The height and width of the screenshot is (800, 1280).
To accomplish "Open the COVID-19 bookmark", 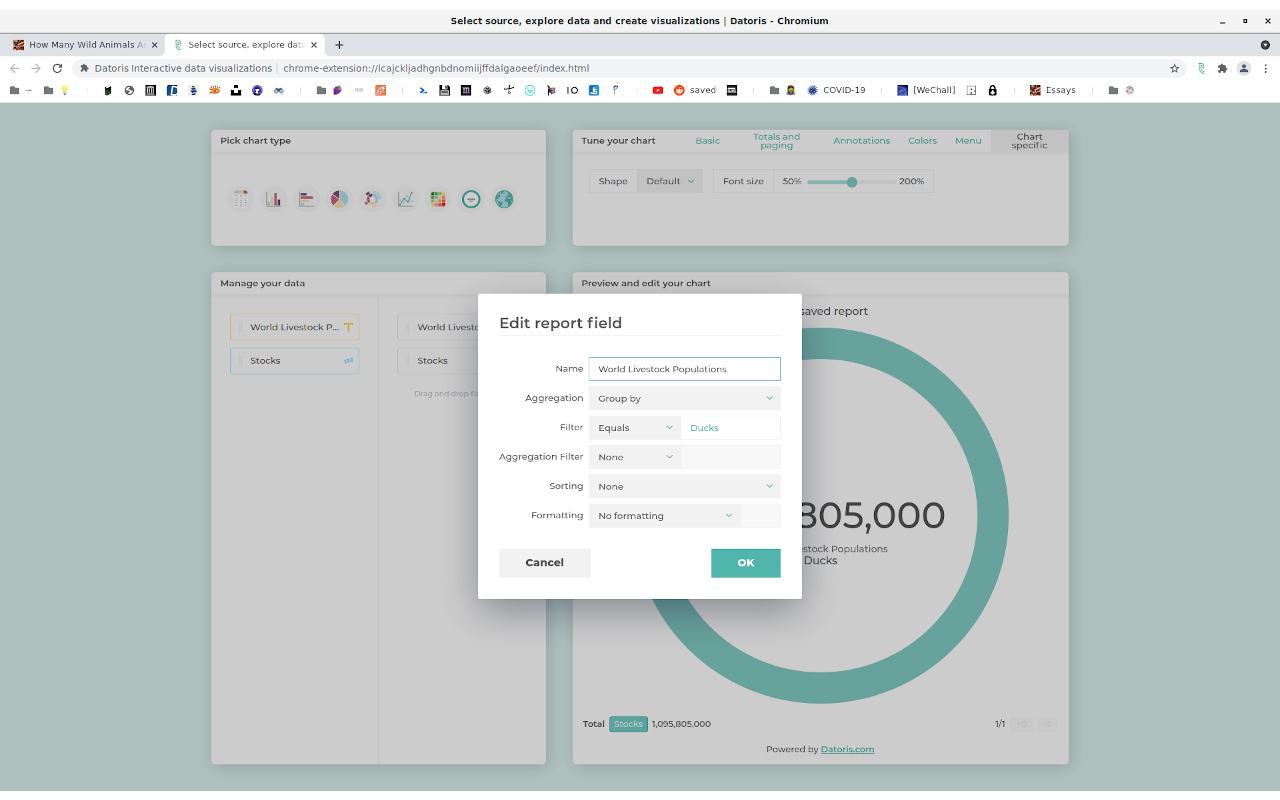I will pyautogui.click(x=836, y=90).
